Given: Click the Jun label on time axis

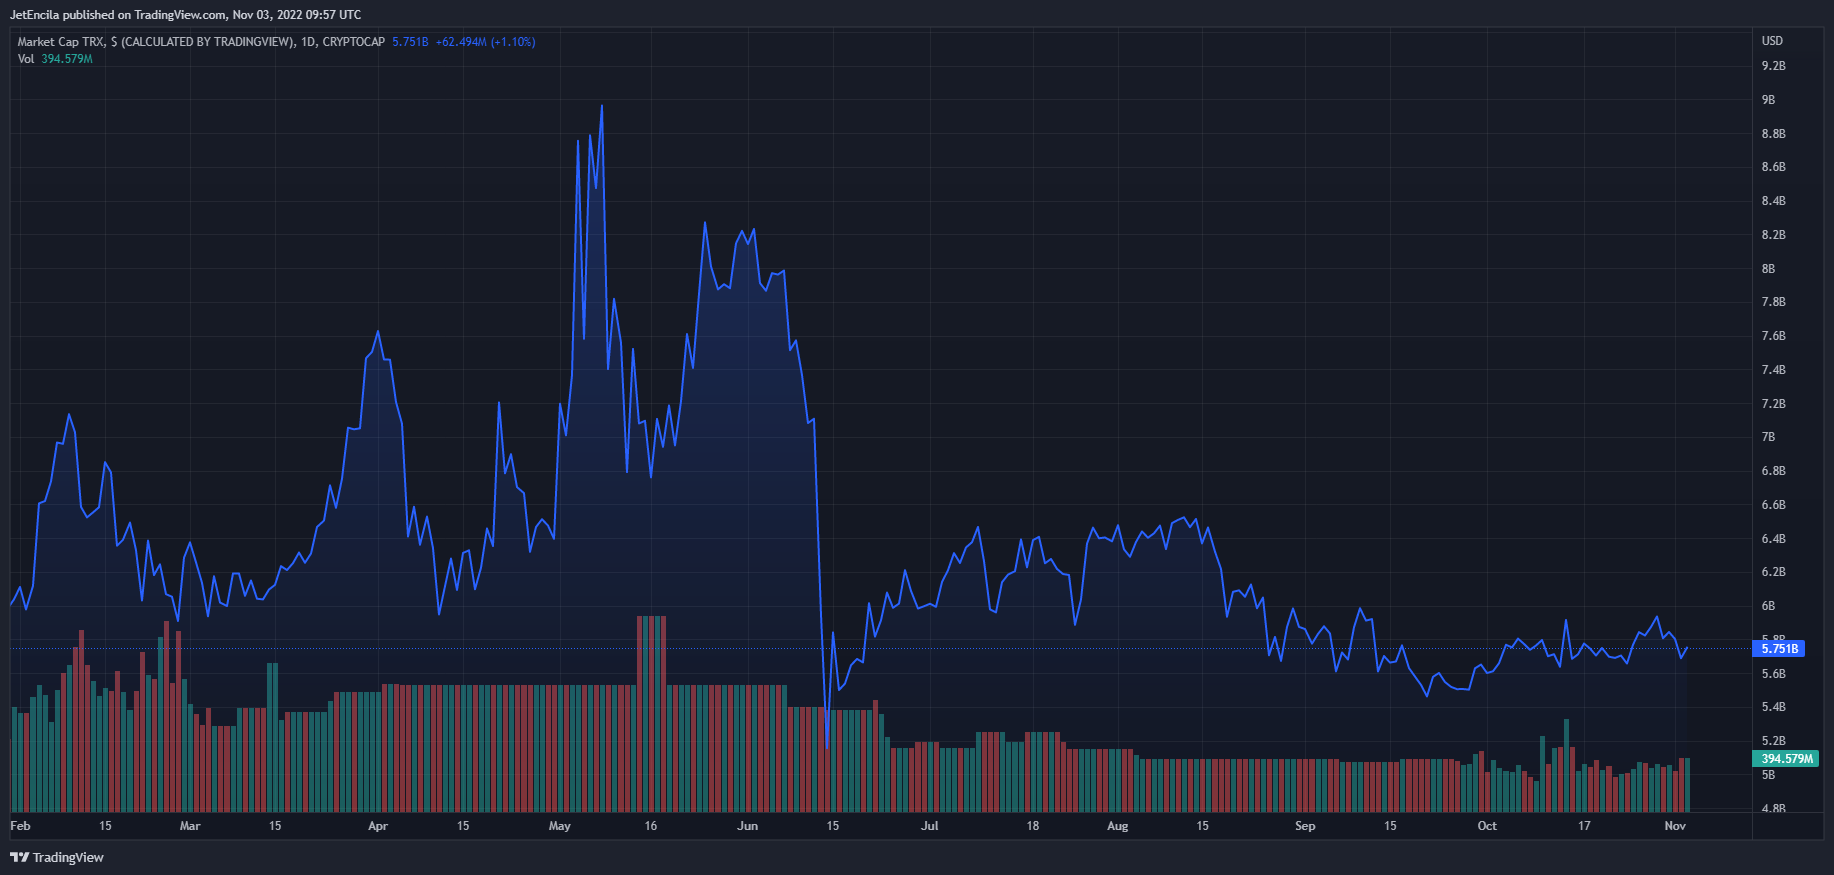Looking at the screenshot, I should (x=747, y=826).
